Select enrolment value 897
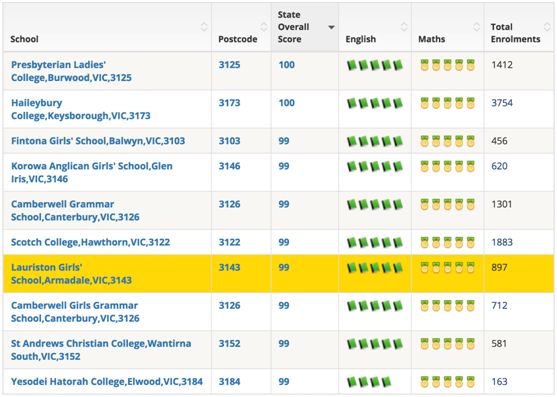The height and width of the screenshot is (397, 557). pos(499,267)
